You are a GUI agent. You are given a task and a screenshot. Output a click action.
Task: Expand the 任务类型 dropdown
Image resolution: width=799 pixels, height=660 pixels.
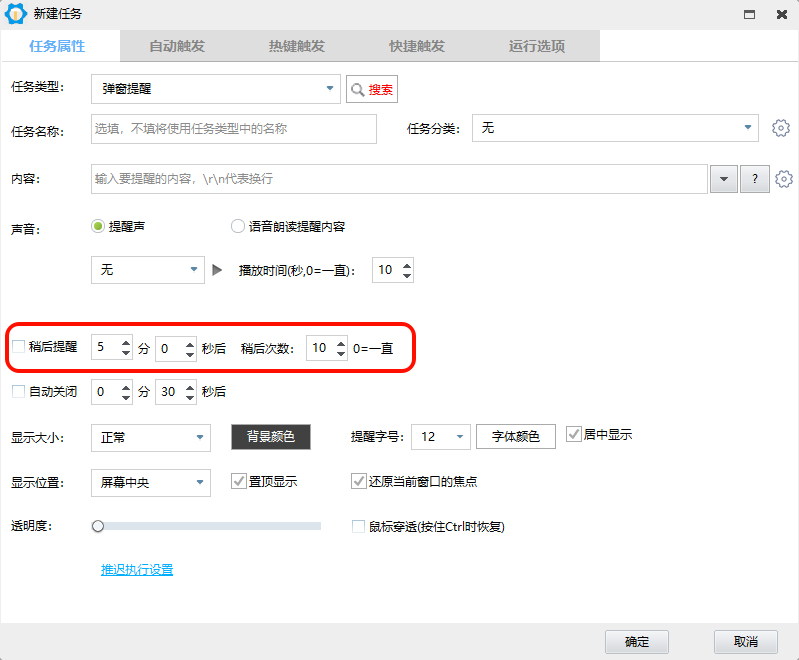(330, 89)
